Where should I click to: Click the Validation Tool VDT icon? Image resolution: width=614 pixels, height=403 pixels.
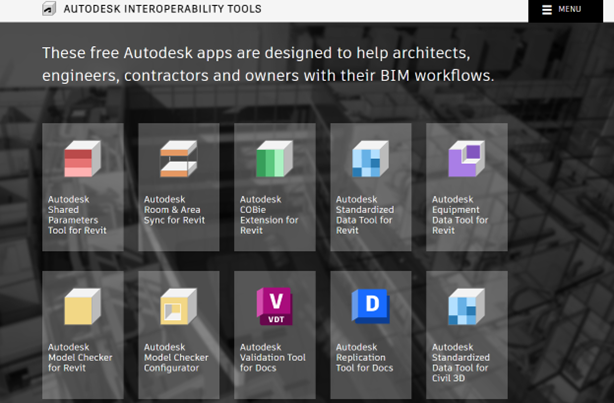274,306
